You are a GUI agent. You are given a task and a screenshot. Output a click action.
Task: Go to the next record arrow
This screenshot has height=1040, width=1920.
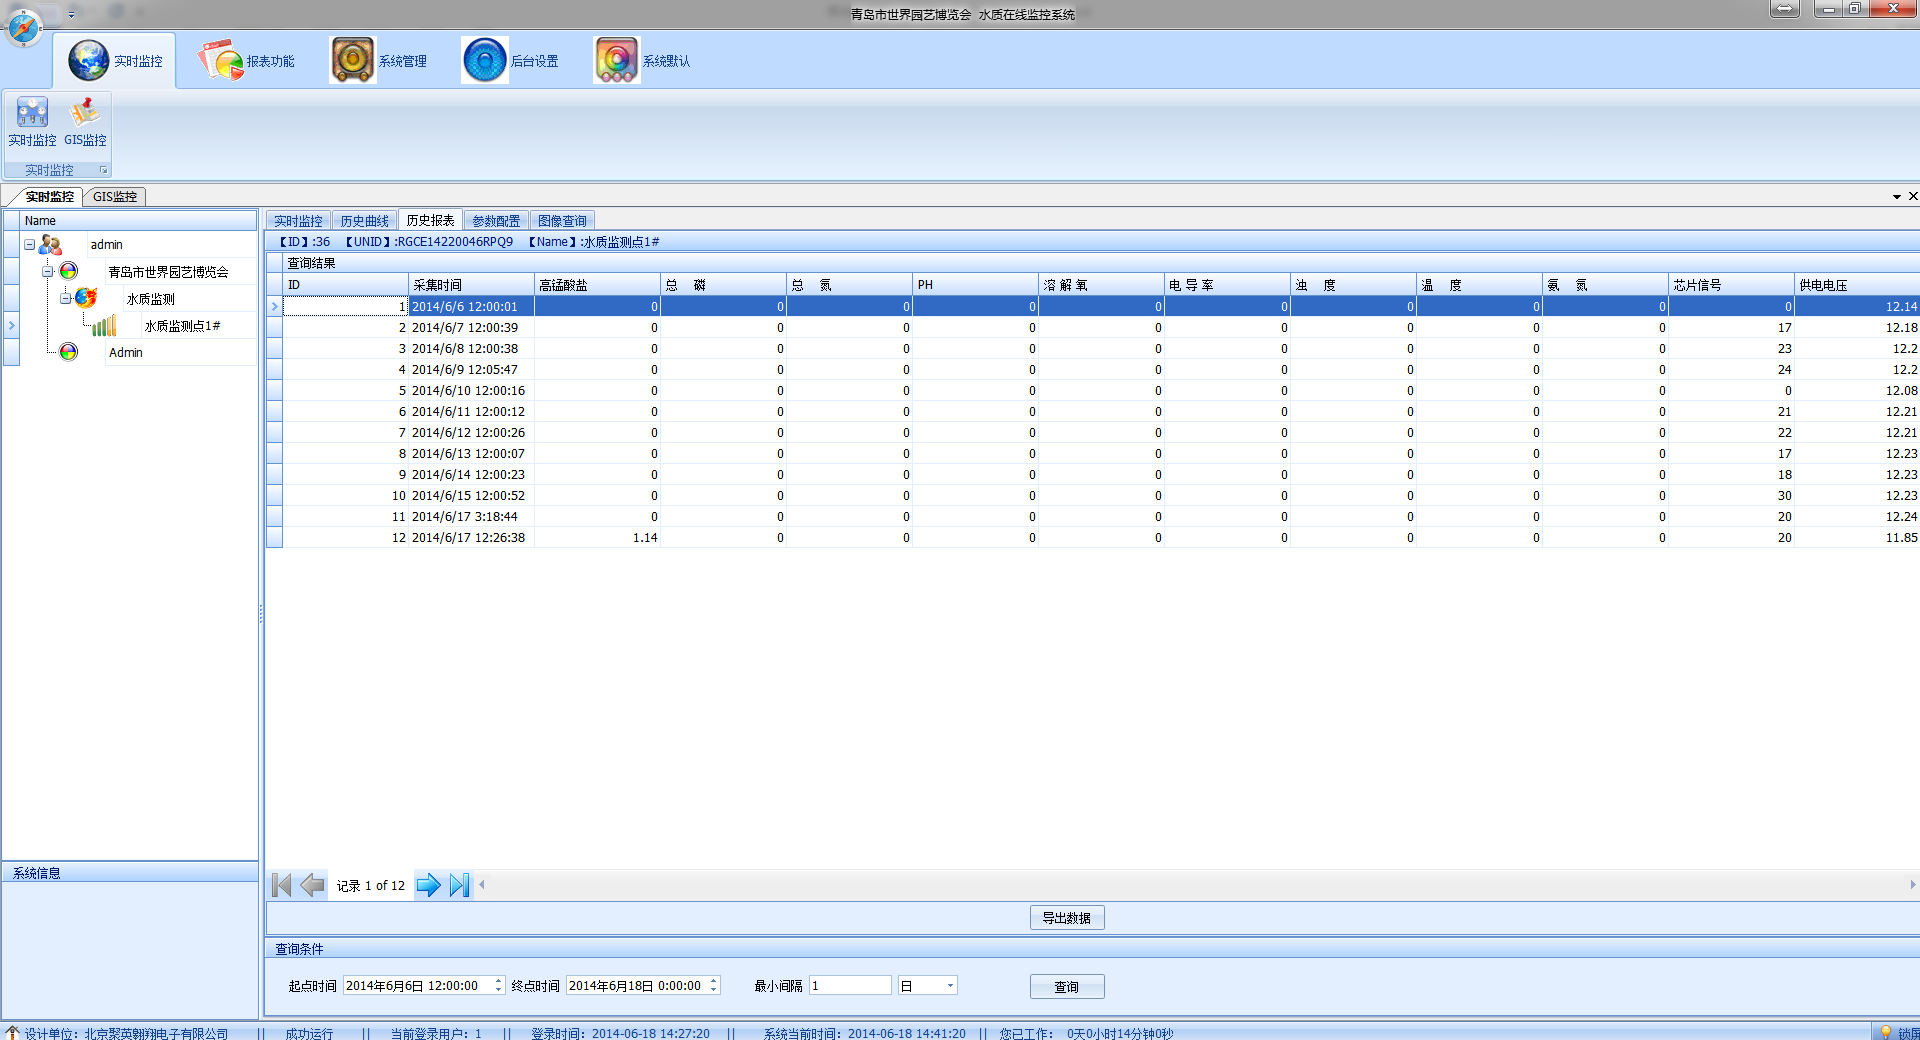428,885
